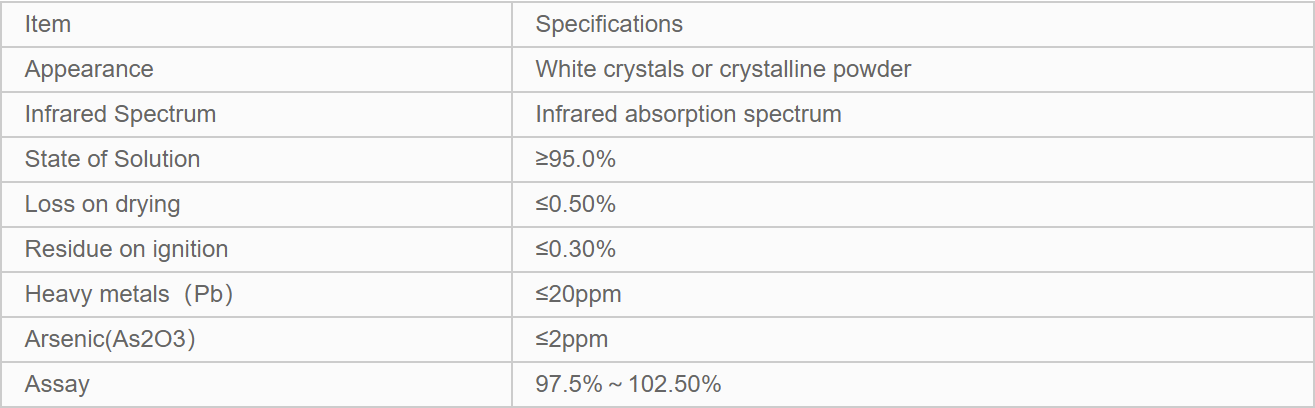Select the 'Appearance' row label
Viewport: 1315px width, 408px height.
click(x=89, y=69)
